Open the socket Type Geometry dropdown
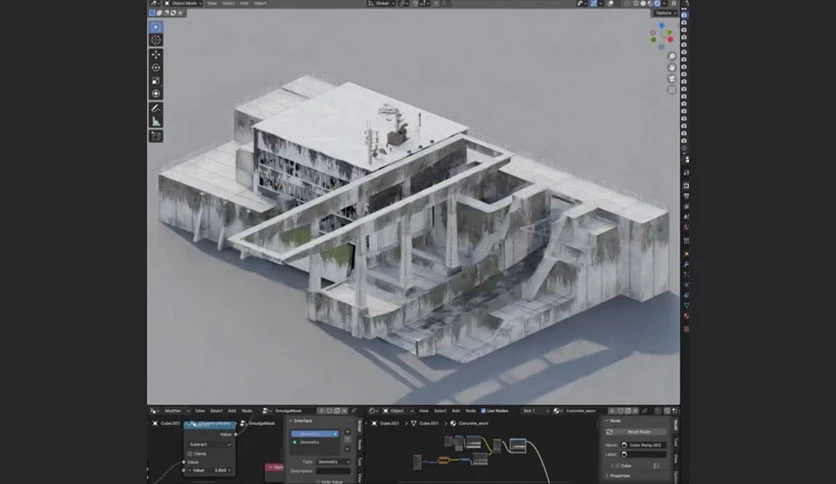Image resolution: width=836 pixels, height=484 pixels. (333, 462)
